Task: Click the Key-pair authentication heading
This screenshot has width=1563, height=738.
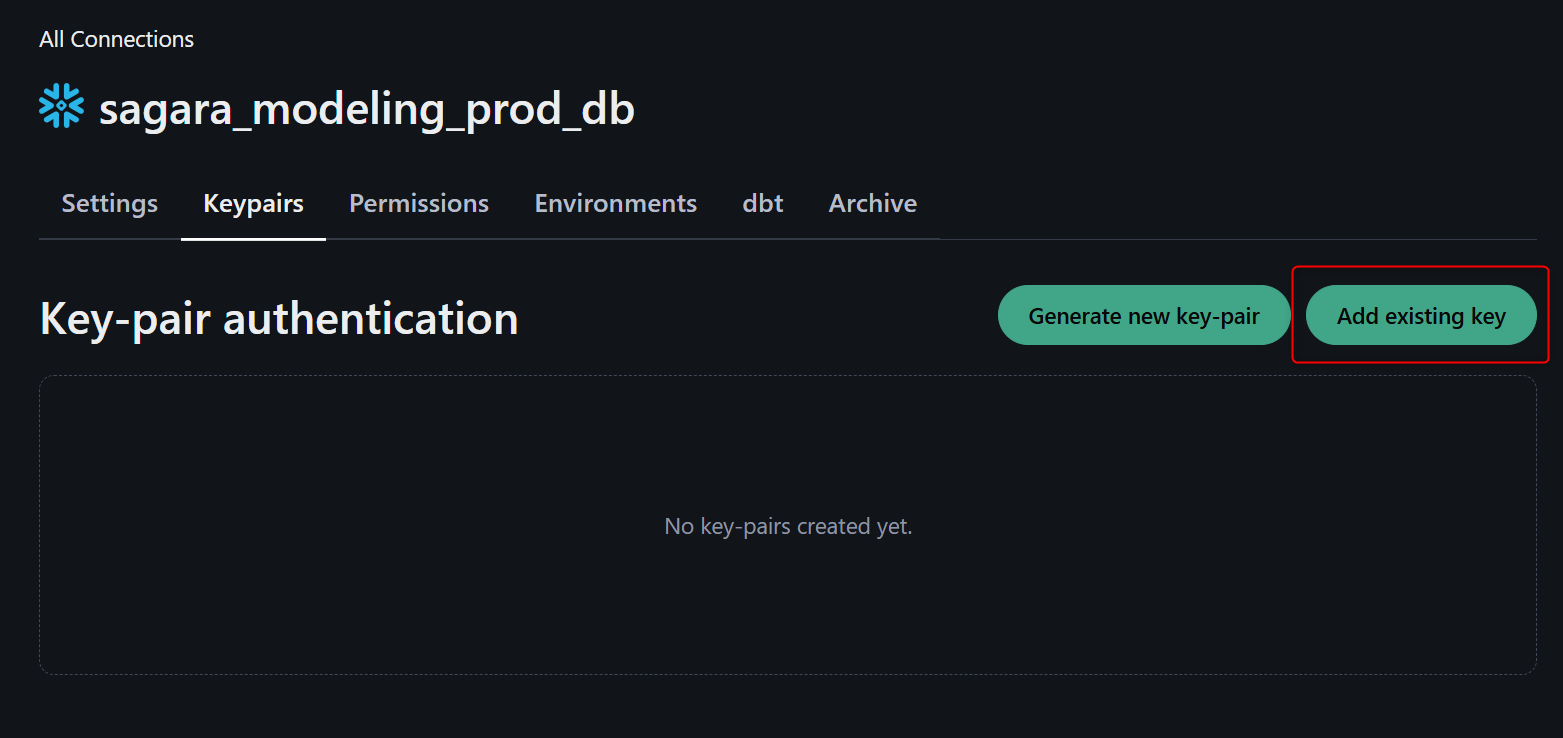Action: coord(279,319)
